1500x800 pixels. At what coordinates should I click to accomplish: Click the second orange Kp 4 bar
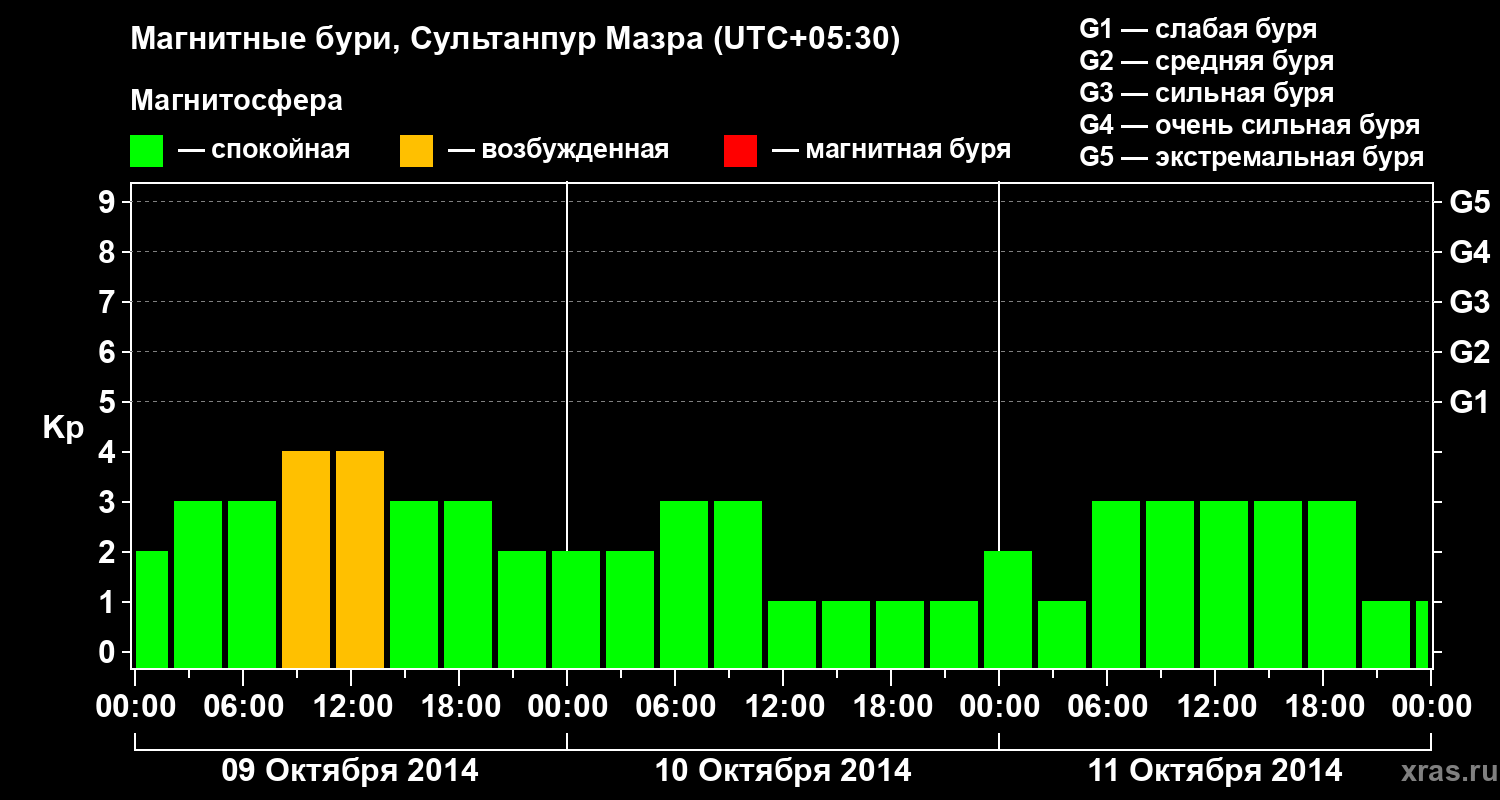[360, 559]
